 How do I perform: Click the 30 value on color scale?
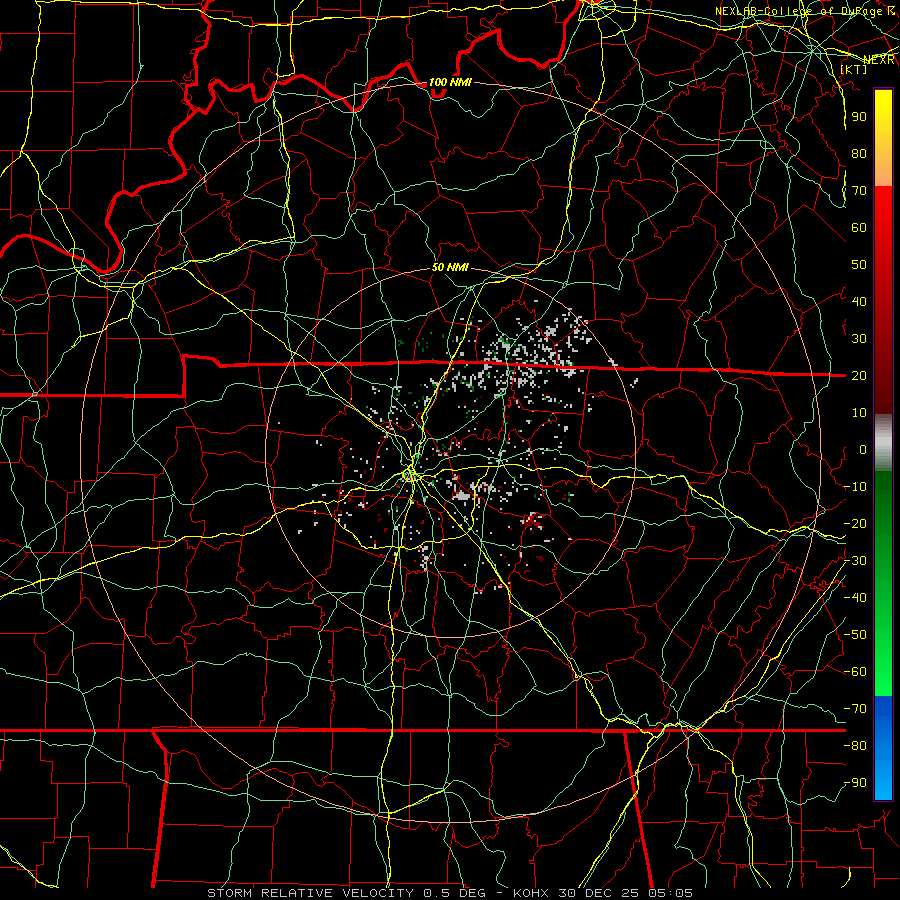859,339
